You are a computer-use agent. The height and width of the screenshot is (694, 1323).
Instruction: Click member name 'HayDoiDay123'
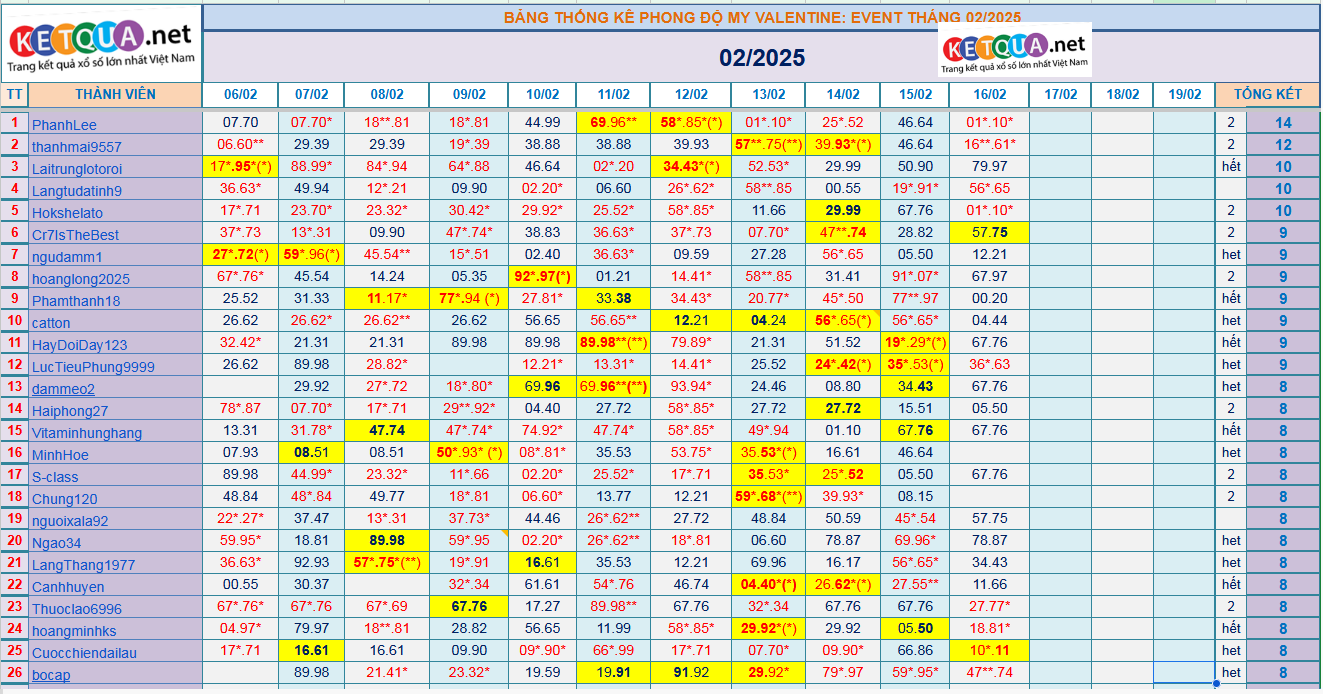(x=80, y=345)
